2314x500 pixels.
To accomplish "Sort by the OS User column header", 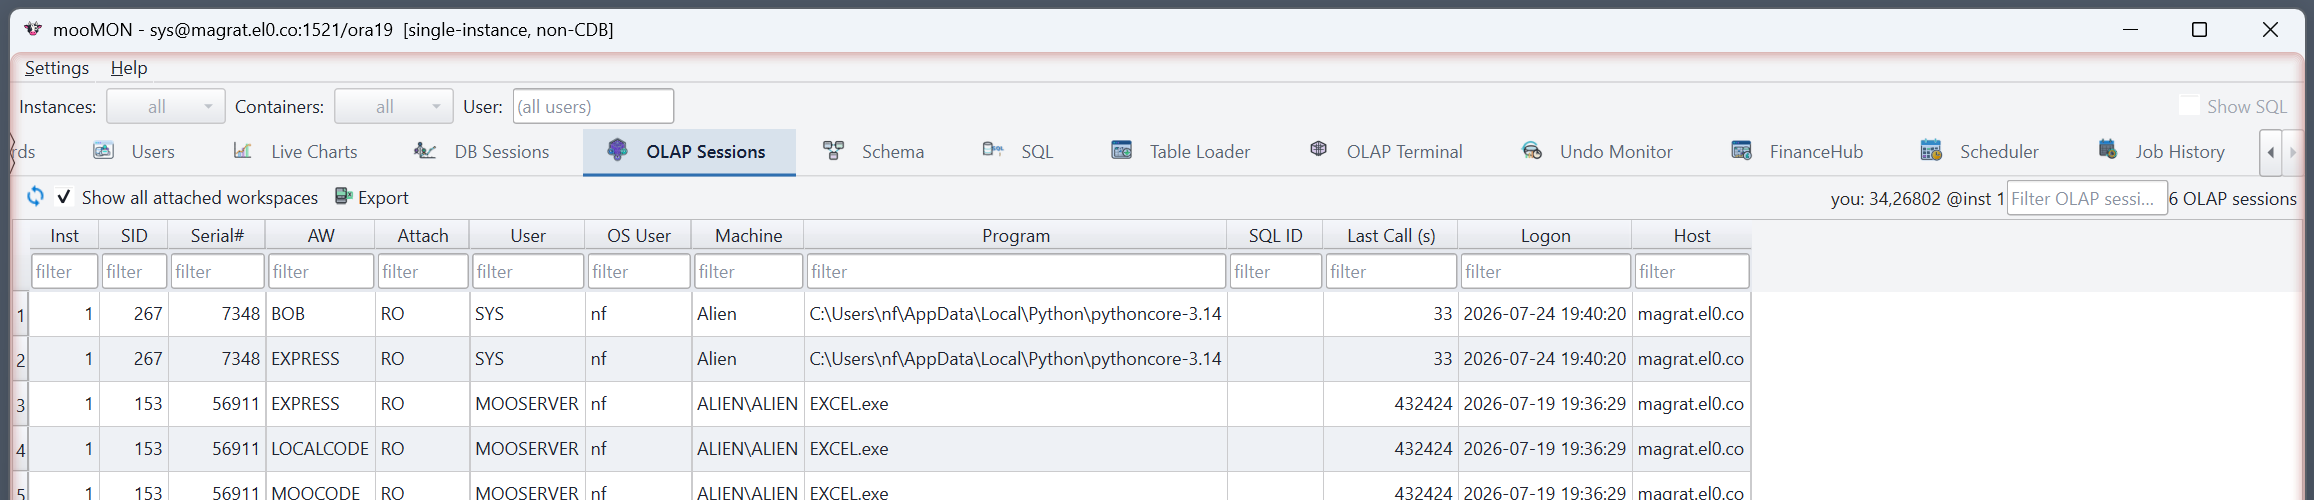I will point(639,235).
